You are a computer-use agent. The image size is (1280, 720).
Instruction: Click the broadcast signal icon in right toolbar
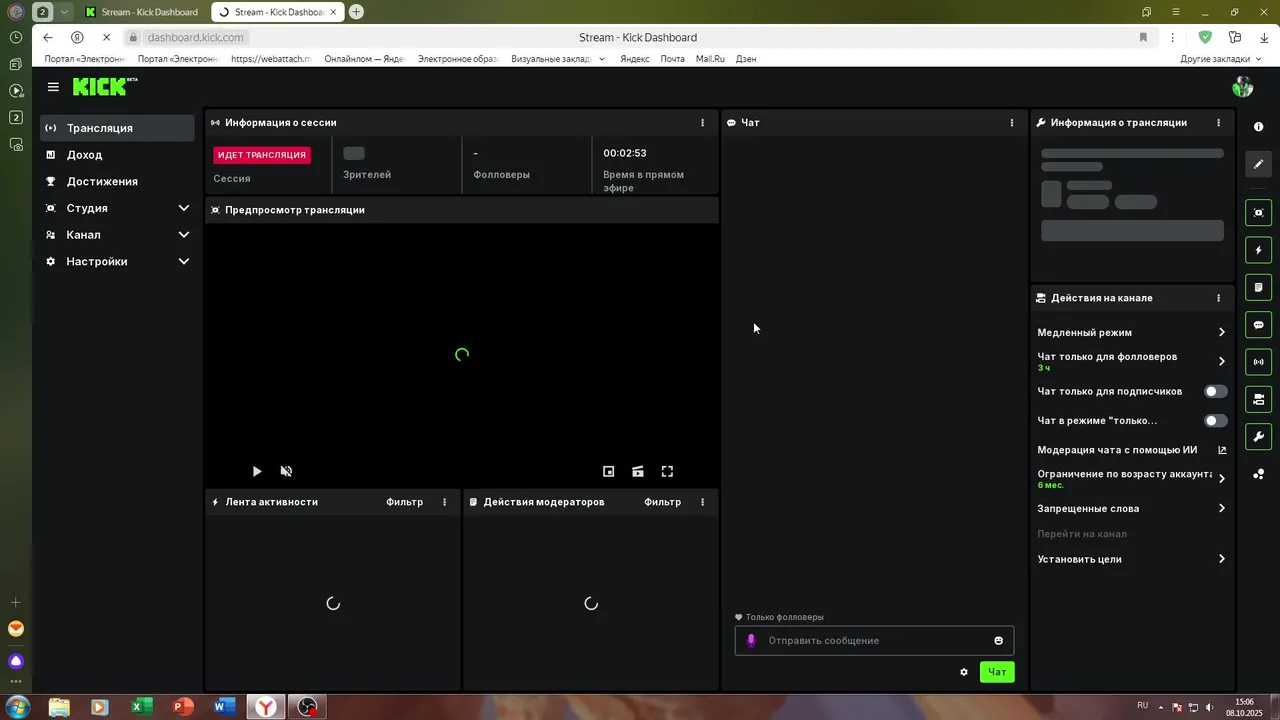tap(1259, 362)
